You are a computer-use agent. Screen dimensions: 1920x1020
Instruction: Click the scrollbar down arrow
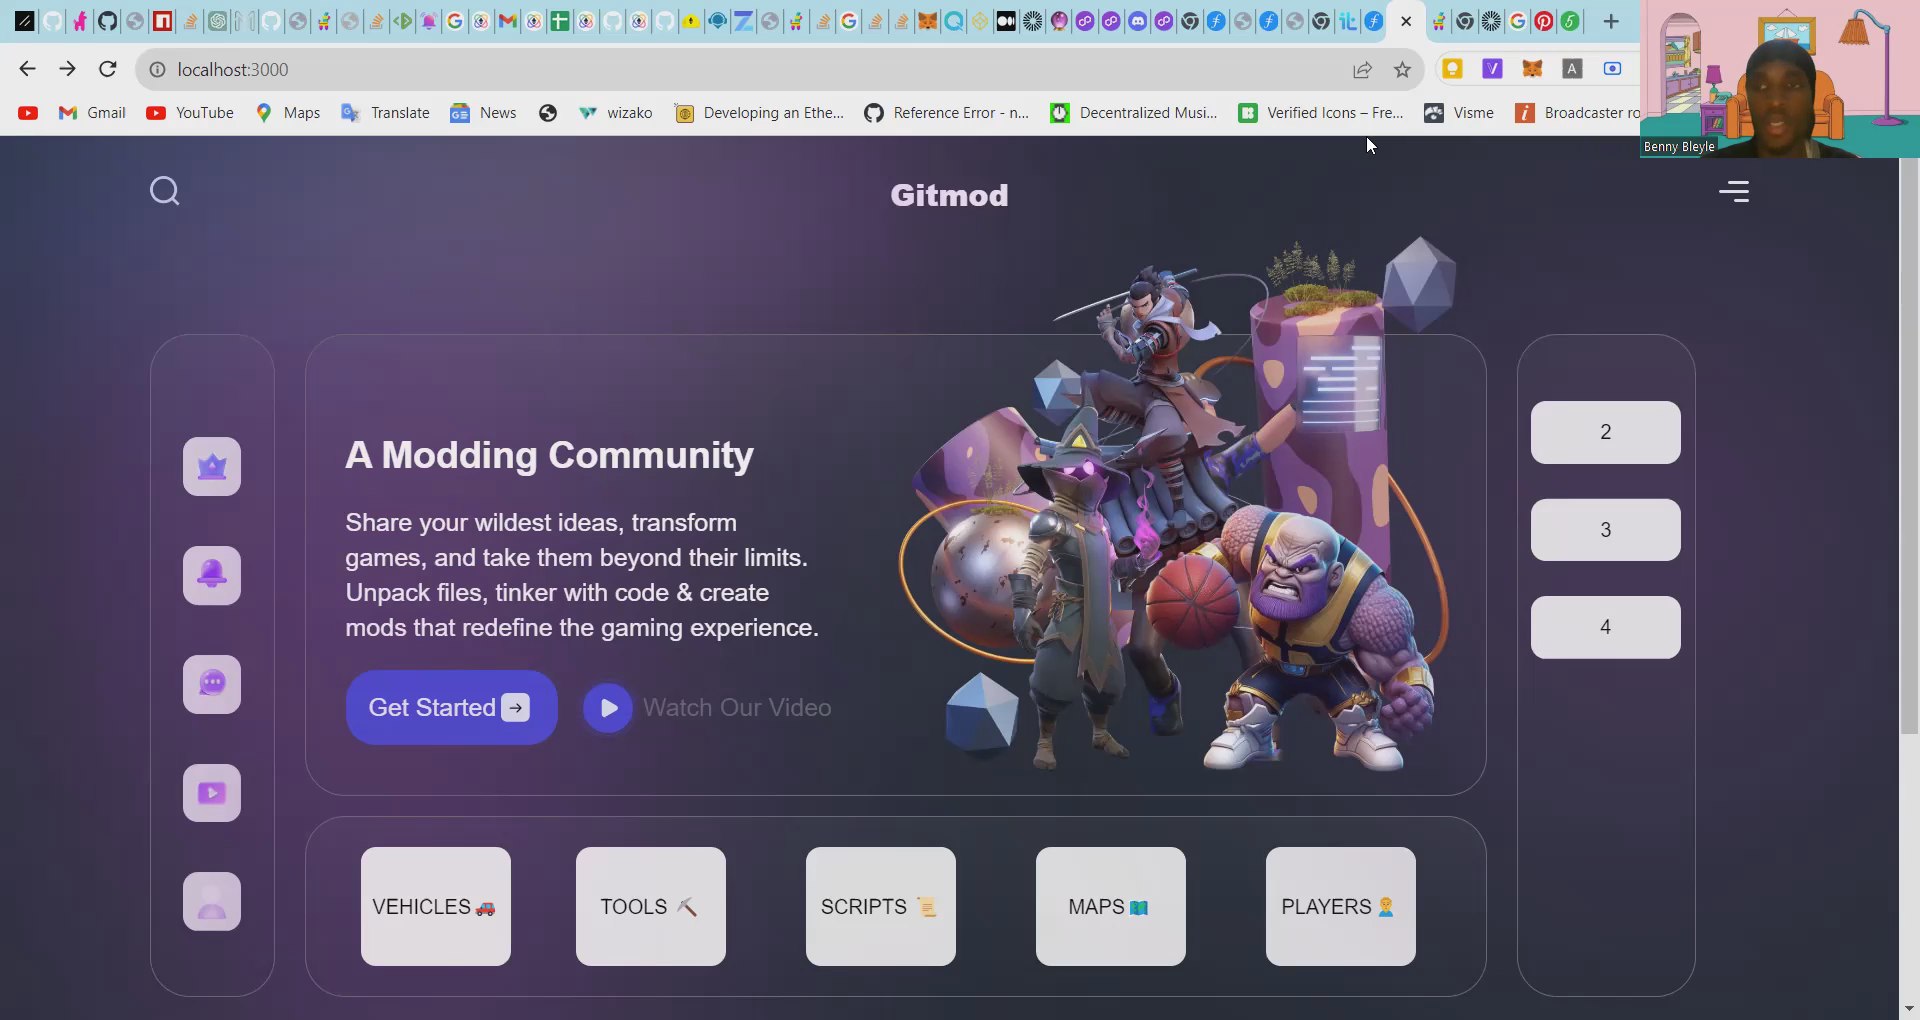click(1909, 1009)
